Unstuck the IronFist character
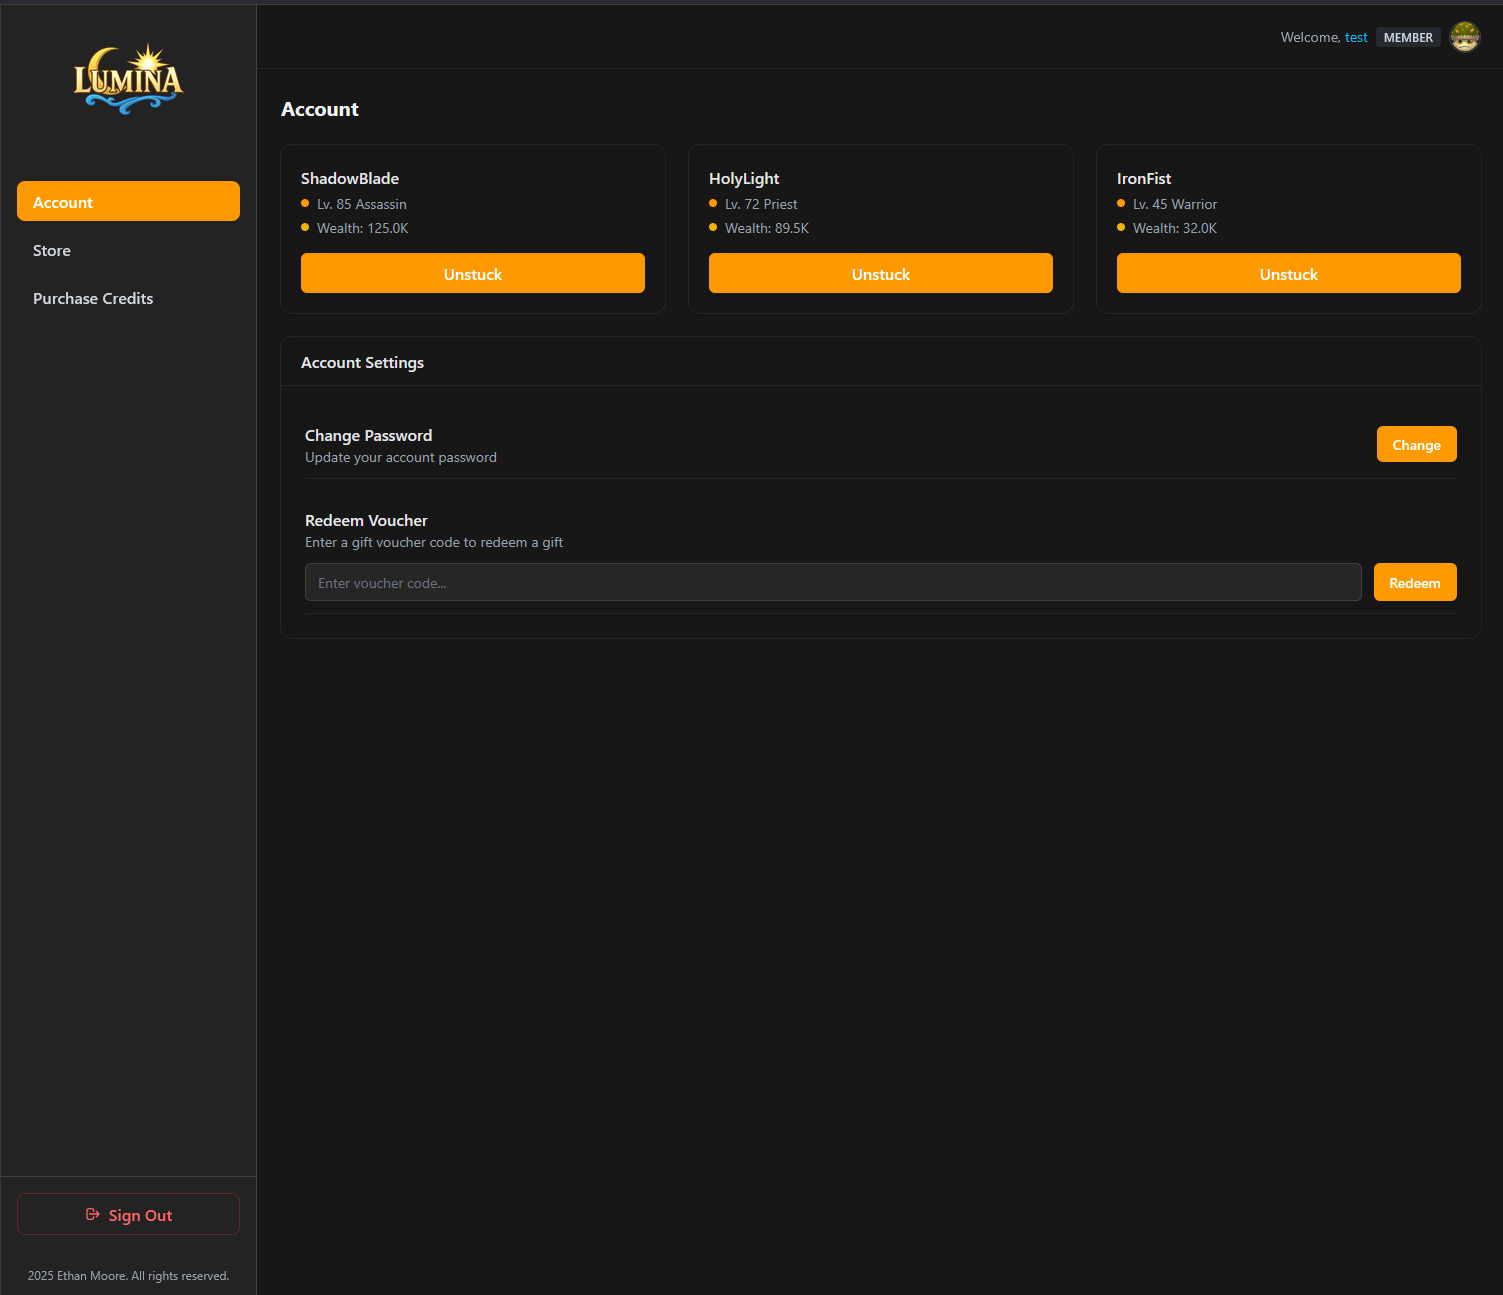This screenshot has width=1503, height=1295. coord(1288,273)
